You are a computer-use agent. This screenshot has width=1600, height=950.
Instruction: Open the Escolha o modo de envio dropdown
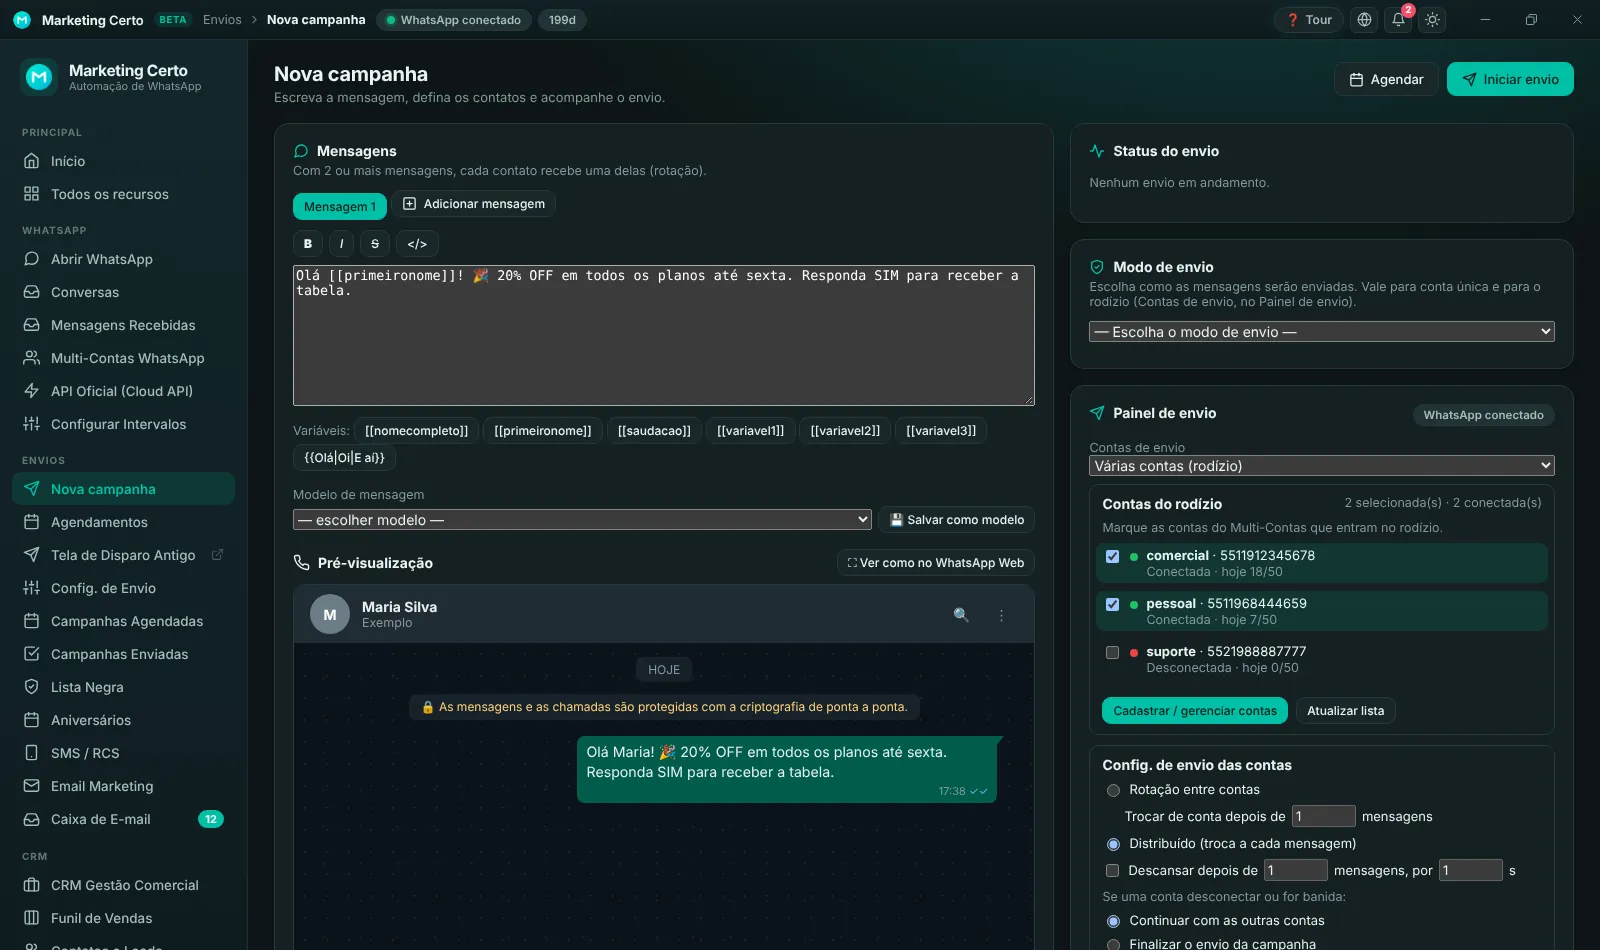tap(1321, 332)
